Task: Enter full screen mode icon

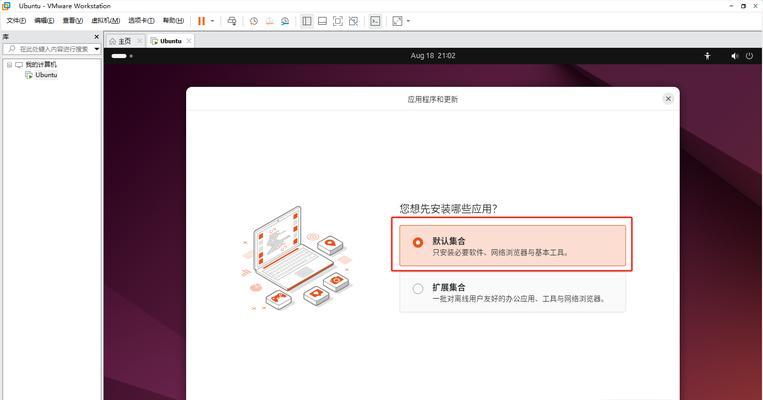Action: tap(338, 21)
